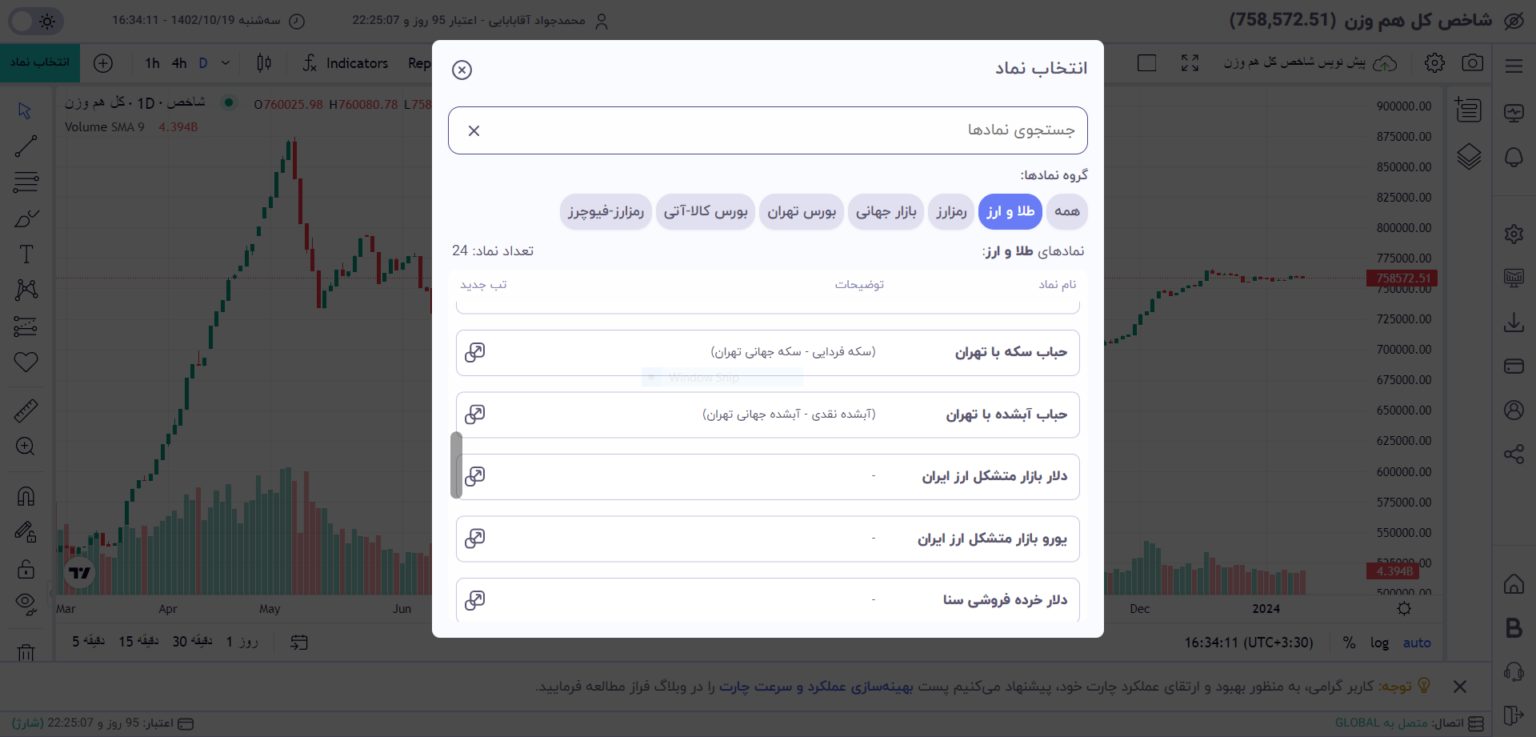Open the alerts bell icon
1536x737 pixels.
pyautogui.click(x=1514, y=156)
